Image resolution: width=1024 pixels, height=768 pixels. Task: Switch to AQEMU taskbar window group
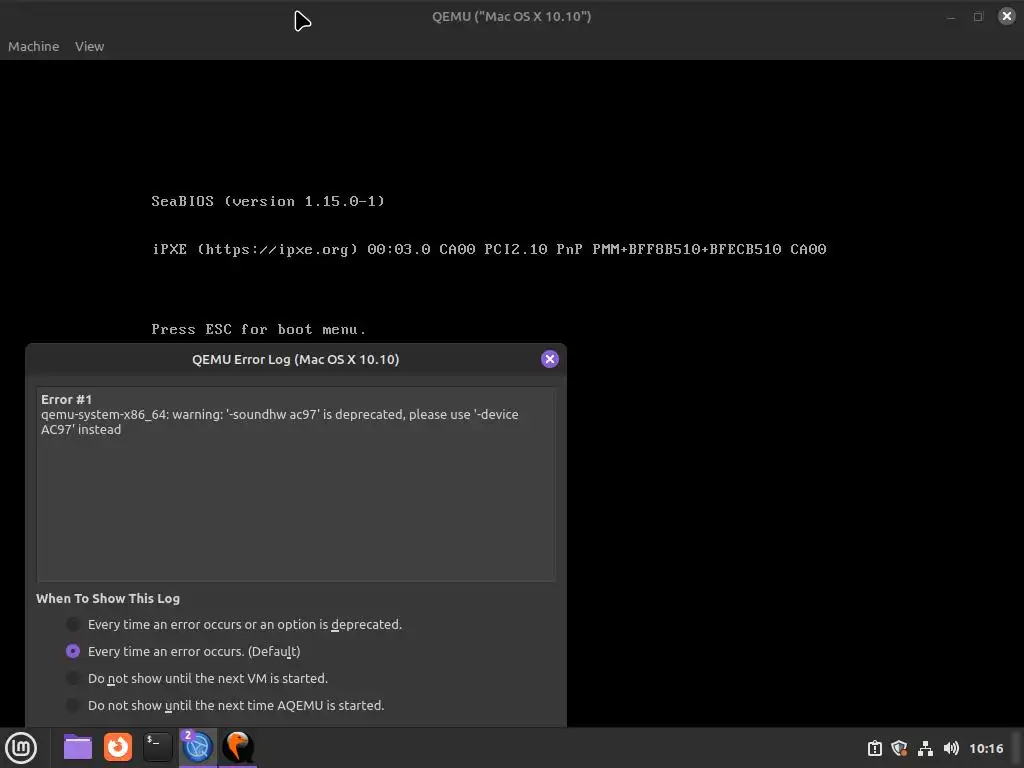197,748
